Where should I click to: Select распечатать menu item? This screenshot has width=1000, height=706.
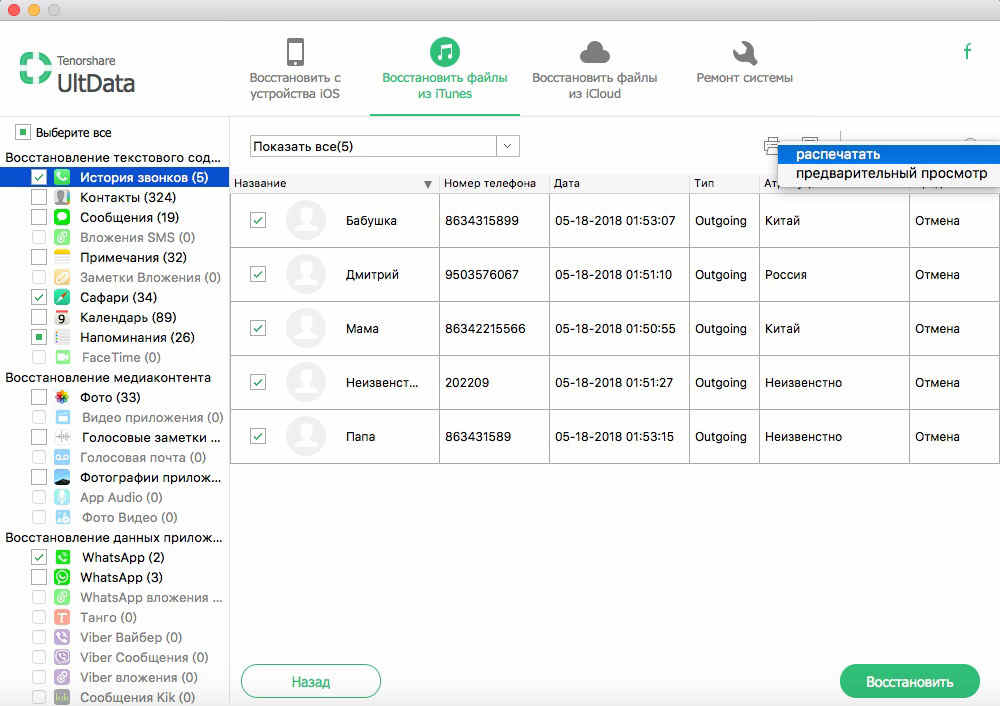click(x=888, y=154)
